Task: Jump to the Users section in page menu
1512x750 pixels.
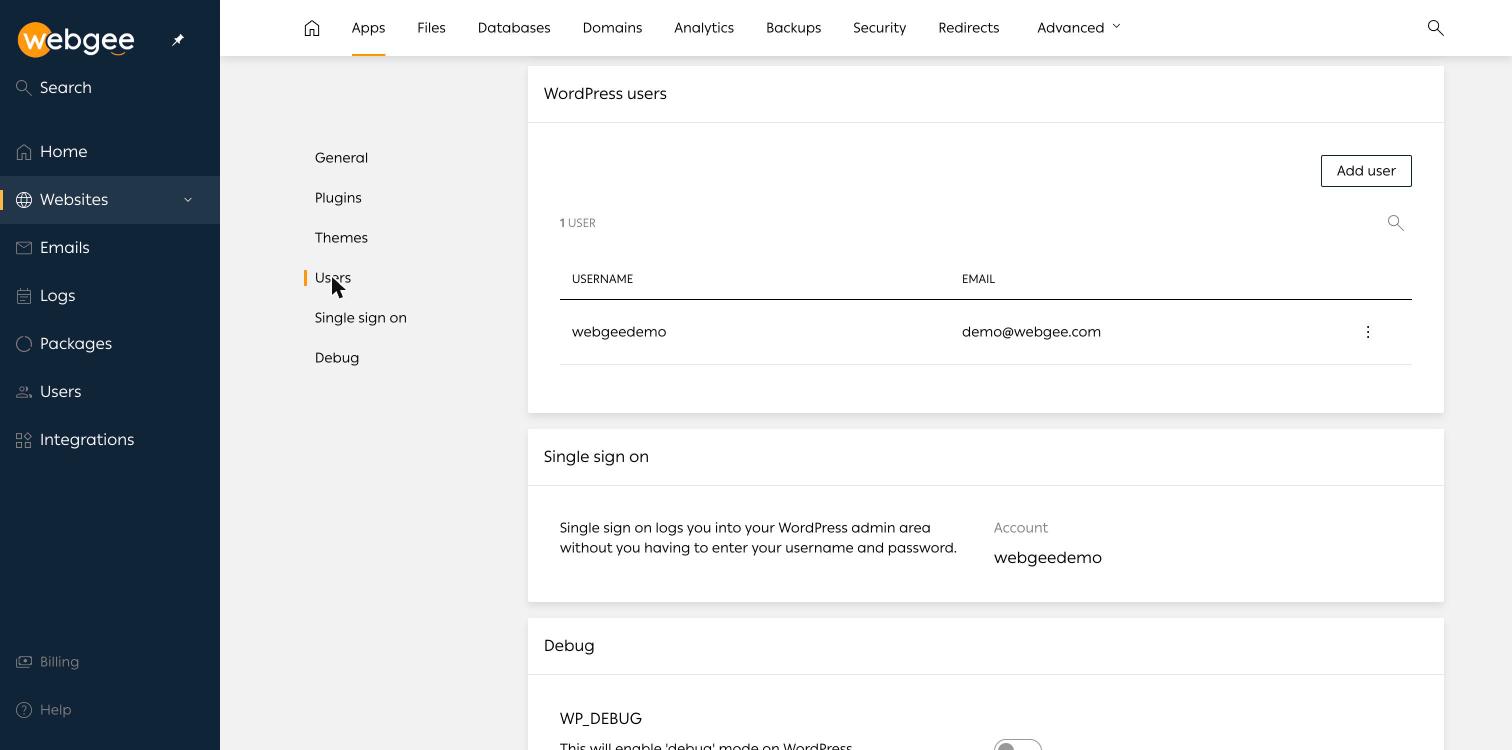Action: click(x=333, y=278)
